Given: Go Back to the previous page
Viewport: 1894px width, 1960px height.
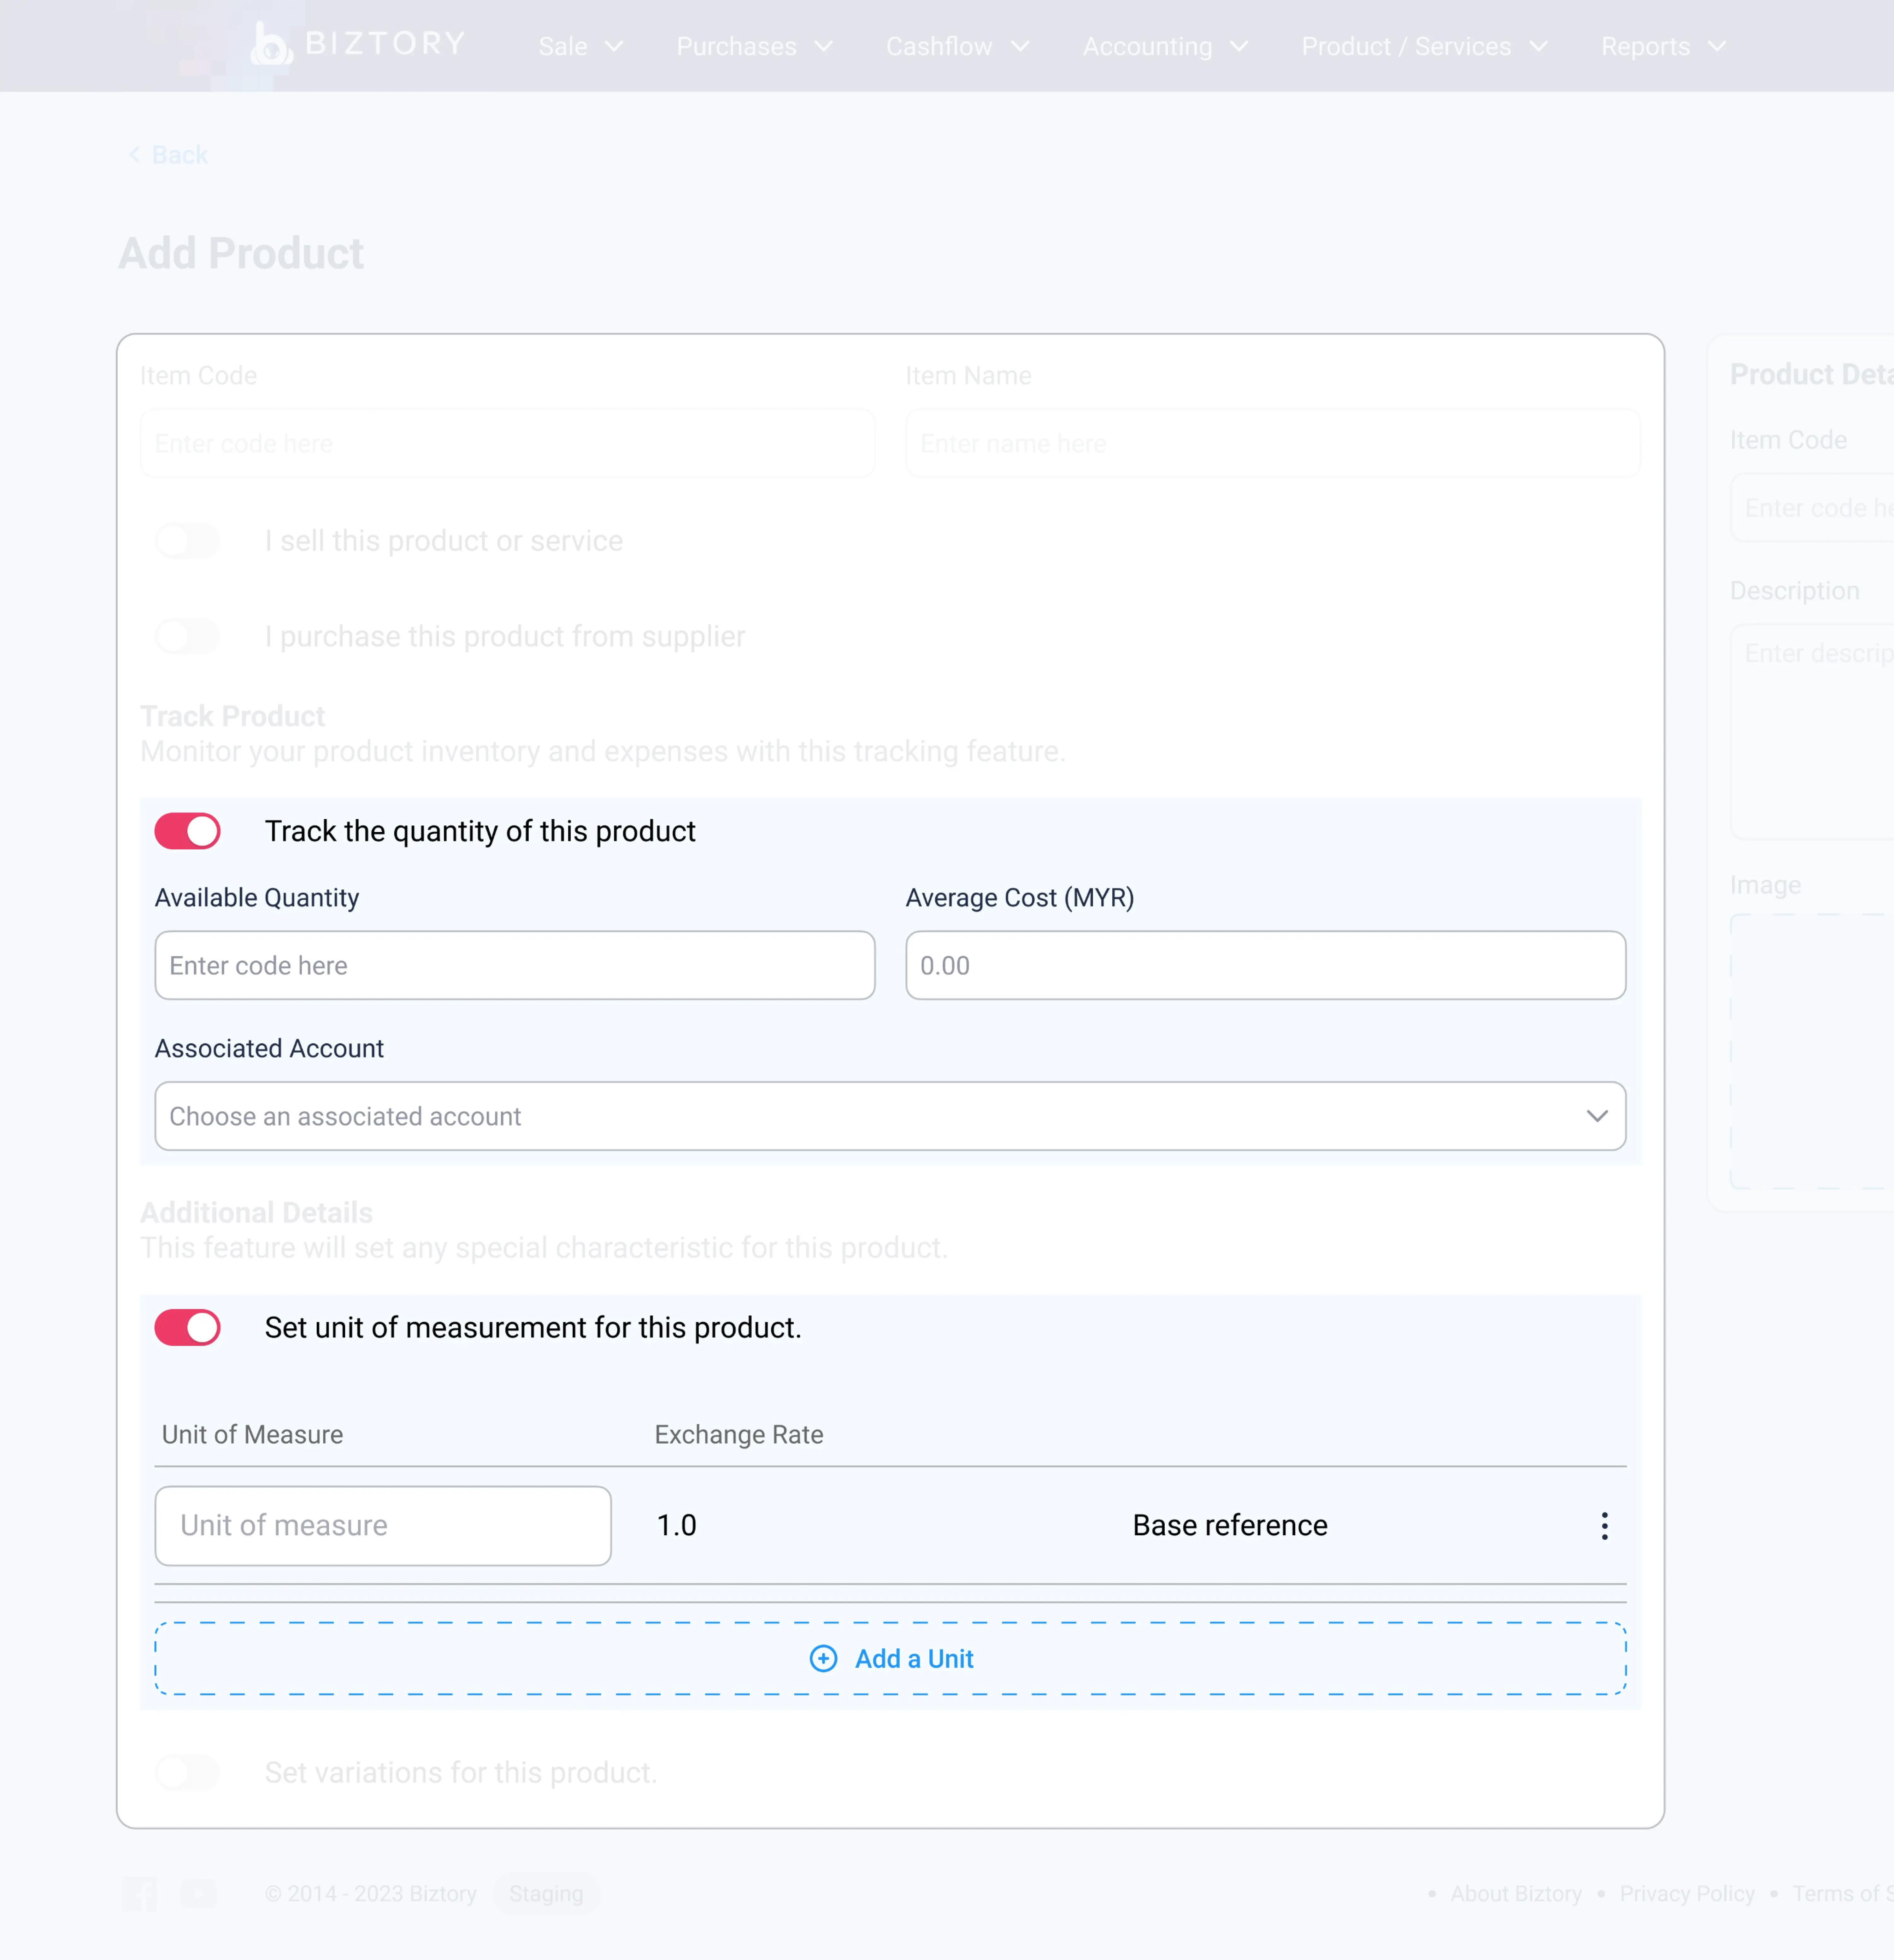Looking at the screenshot, I should [168, 155].
